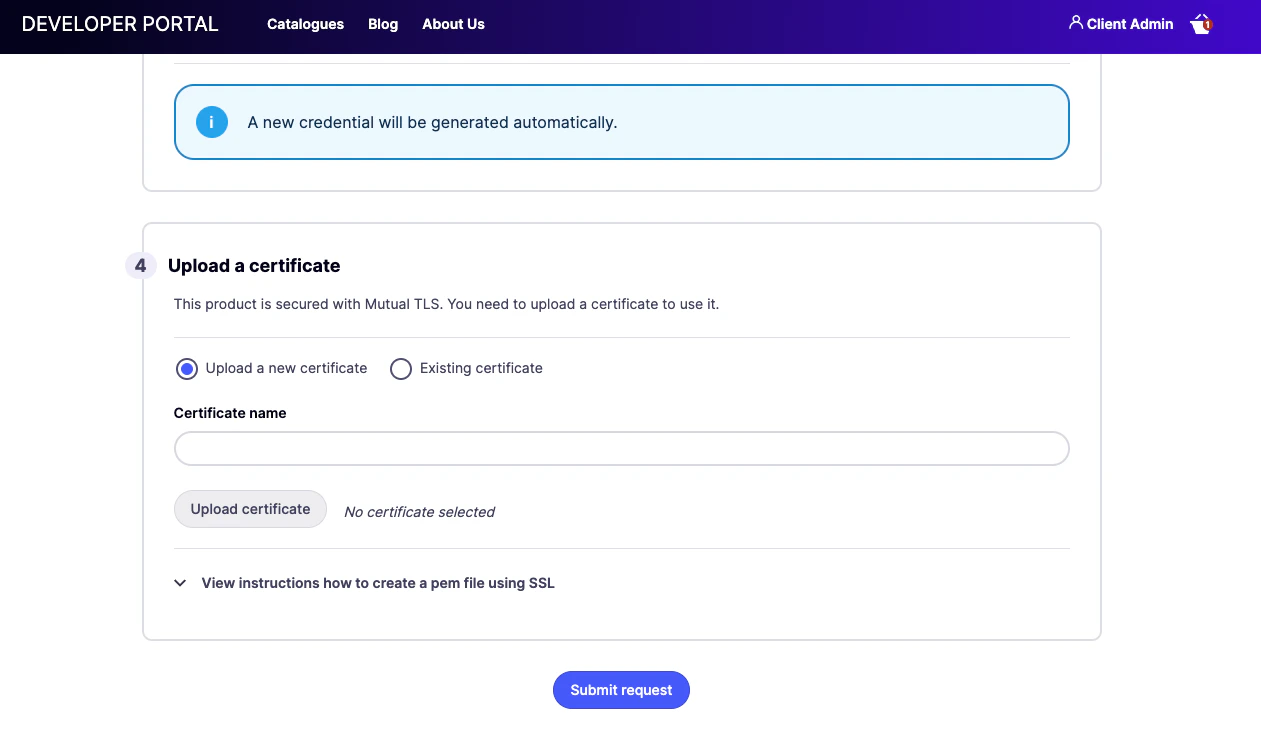
Task: Open the About Us page
Action: 453,24
